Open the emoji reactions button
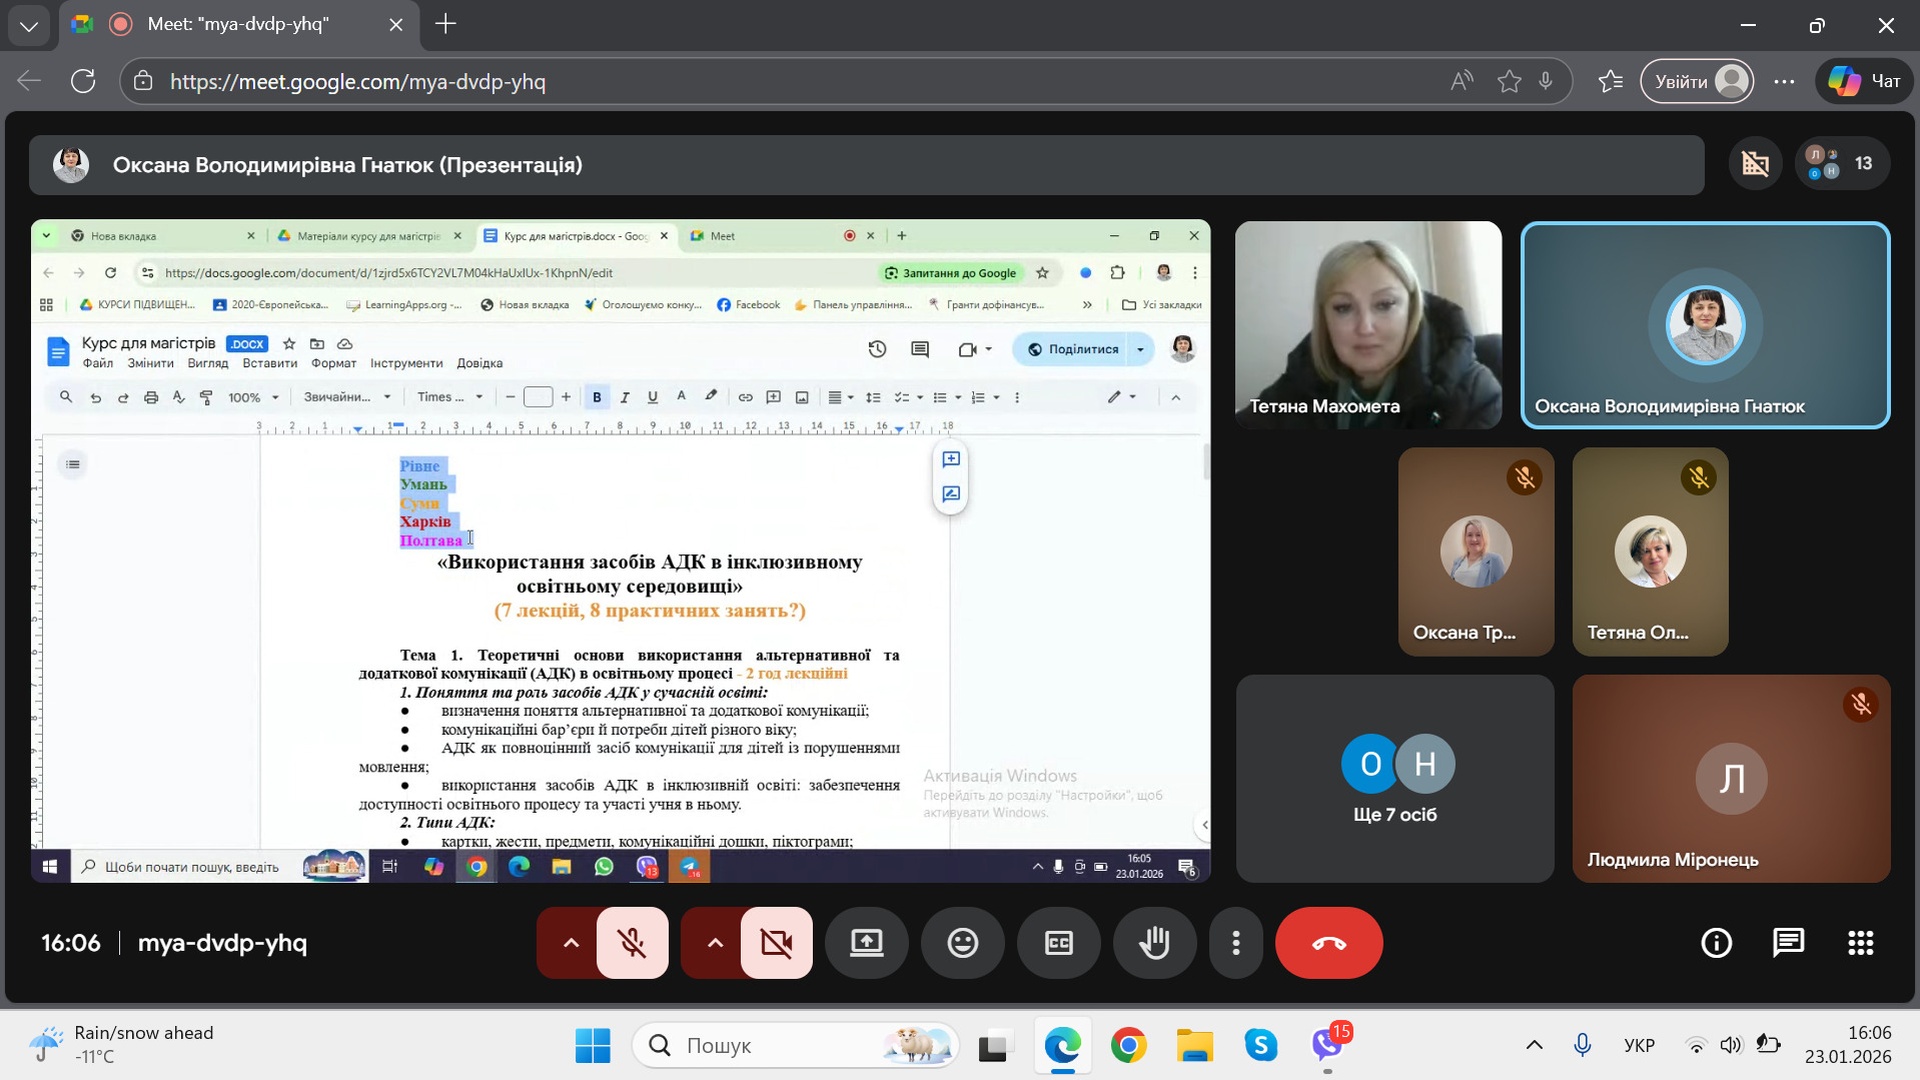1920x1080 pixels. 962,943
